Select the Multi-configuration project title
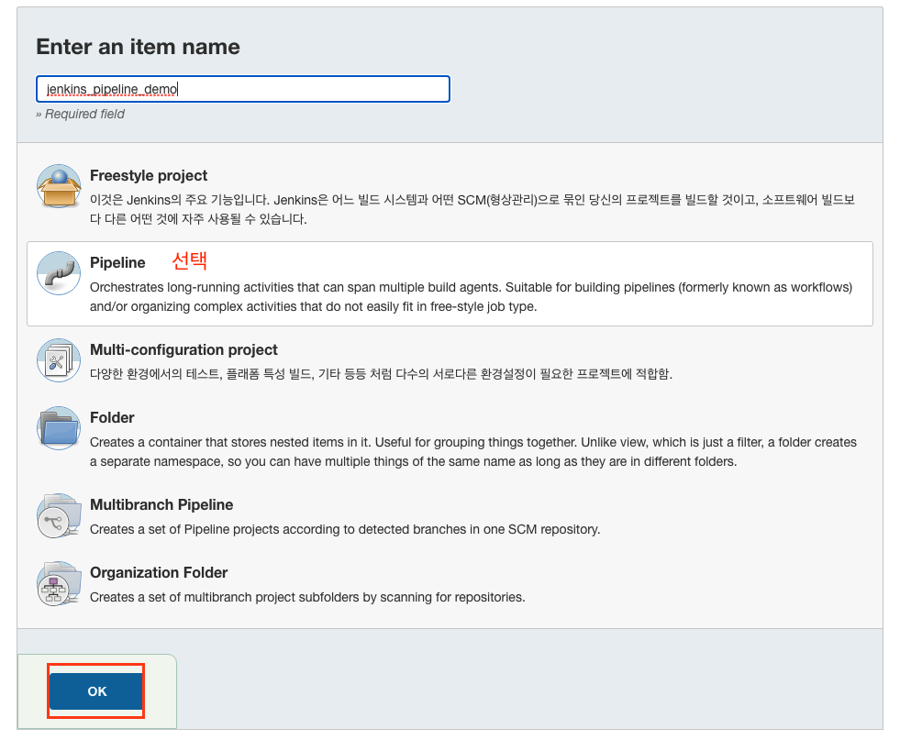This screenshot has width=900, height=740. tap(184, 350)
